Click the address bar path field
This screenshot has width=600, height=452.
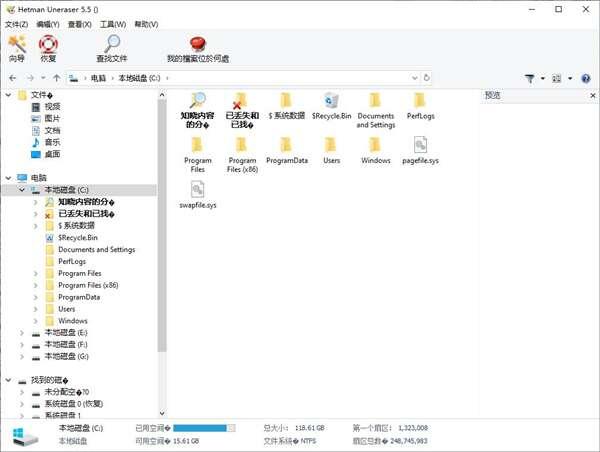[x=300, y=77]
